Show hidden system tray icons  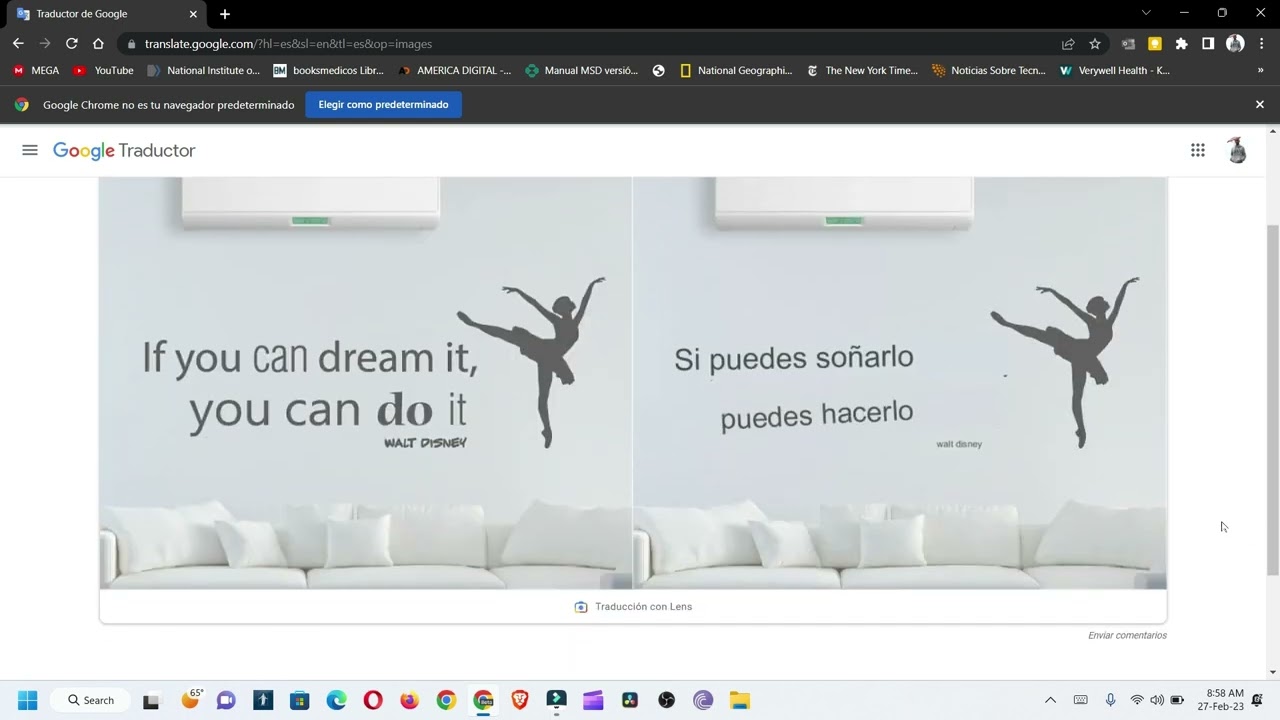pyautogui.click(x=1050, y=700)
